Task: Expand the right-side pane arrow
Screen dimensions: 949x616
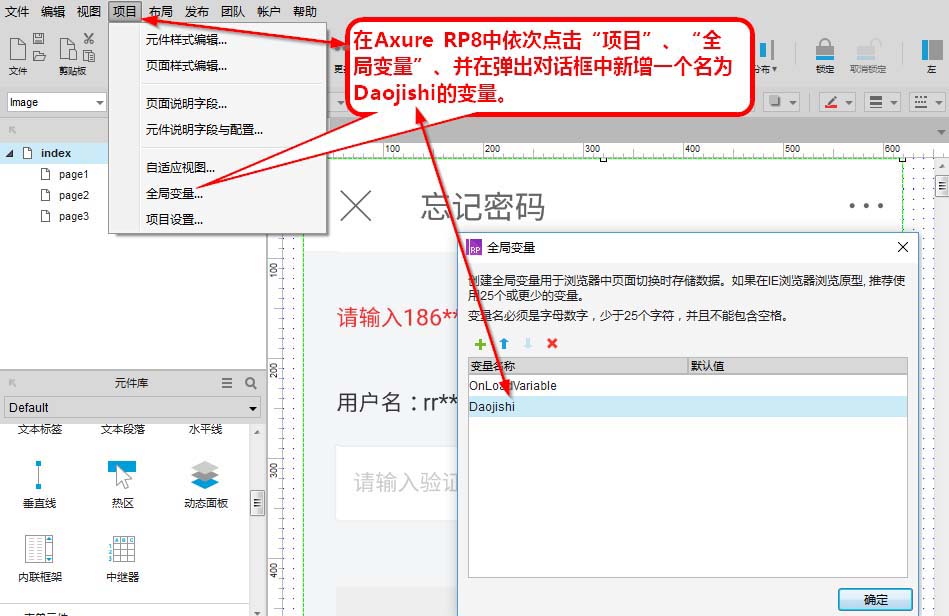Action: point(941,132)
